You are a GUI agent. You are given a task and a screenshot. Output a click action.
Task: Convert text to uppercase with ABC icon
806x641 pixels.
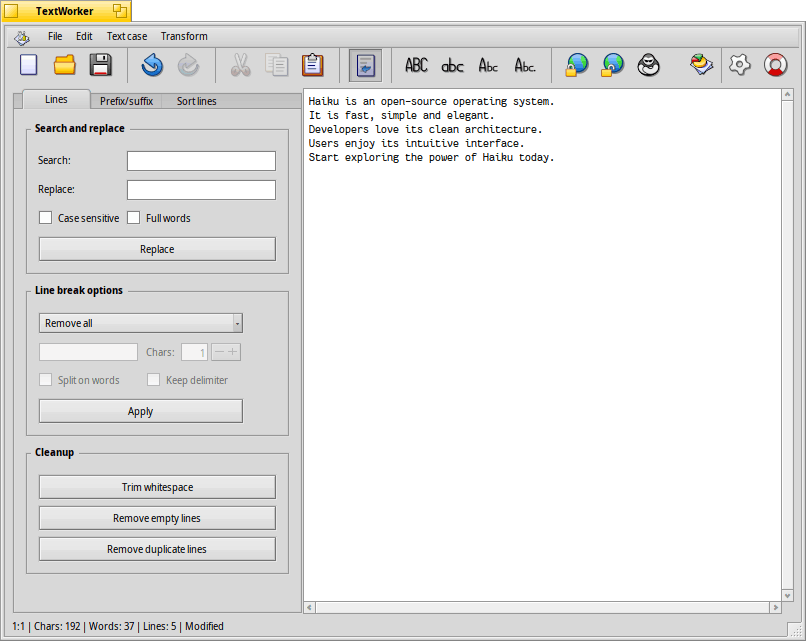pyautogui.click(x=416, y=65)
